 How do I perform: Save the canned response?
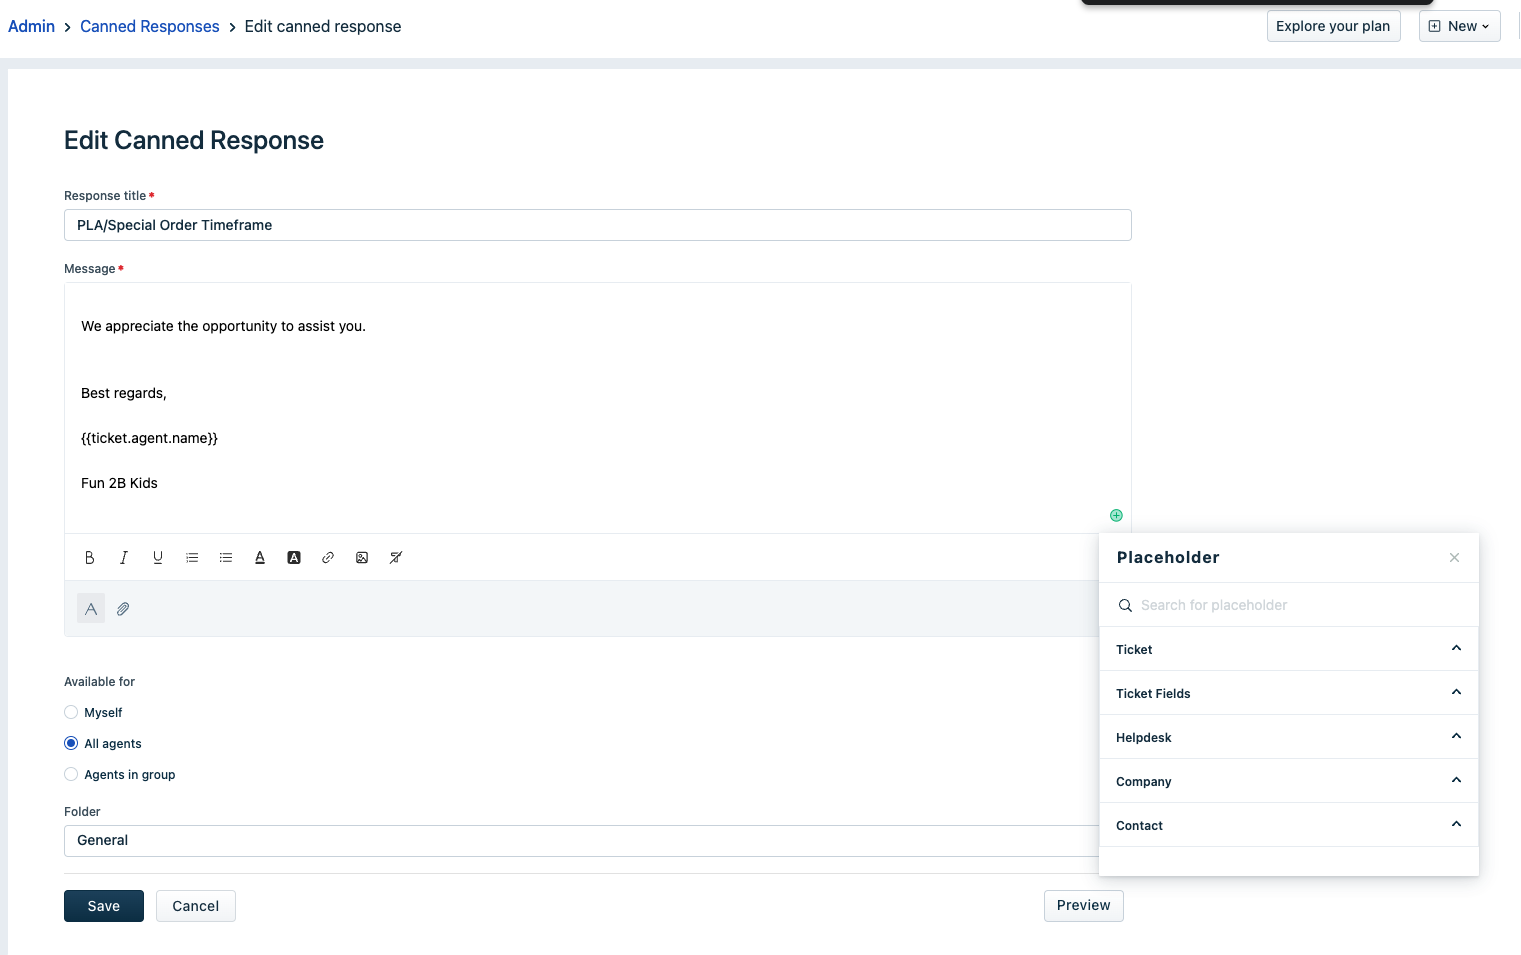click(x=104, y=906)
